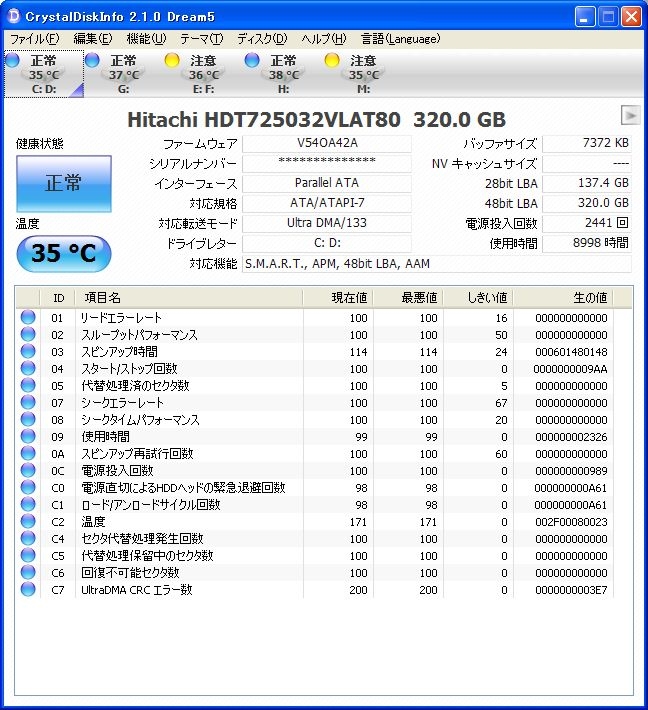Select the 代替処理済のセクタ数 attribute name
Viewport: 648px width, 710px height.
[x=135, y=386]
